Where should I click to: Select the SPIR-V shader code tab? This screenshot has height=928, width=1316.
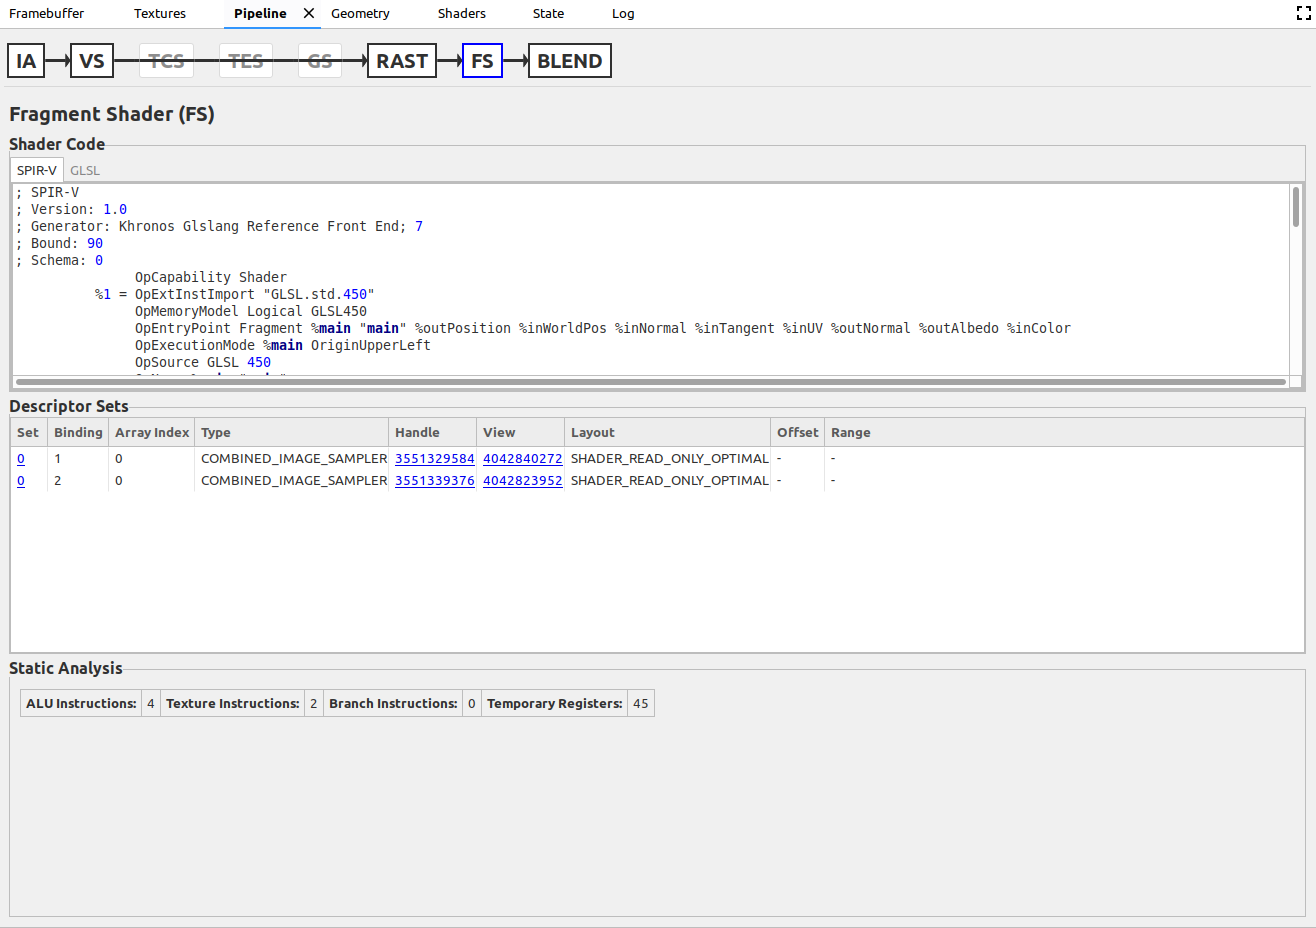point(37,171)
